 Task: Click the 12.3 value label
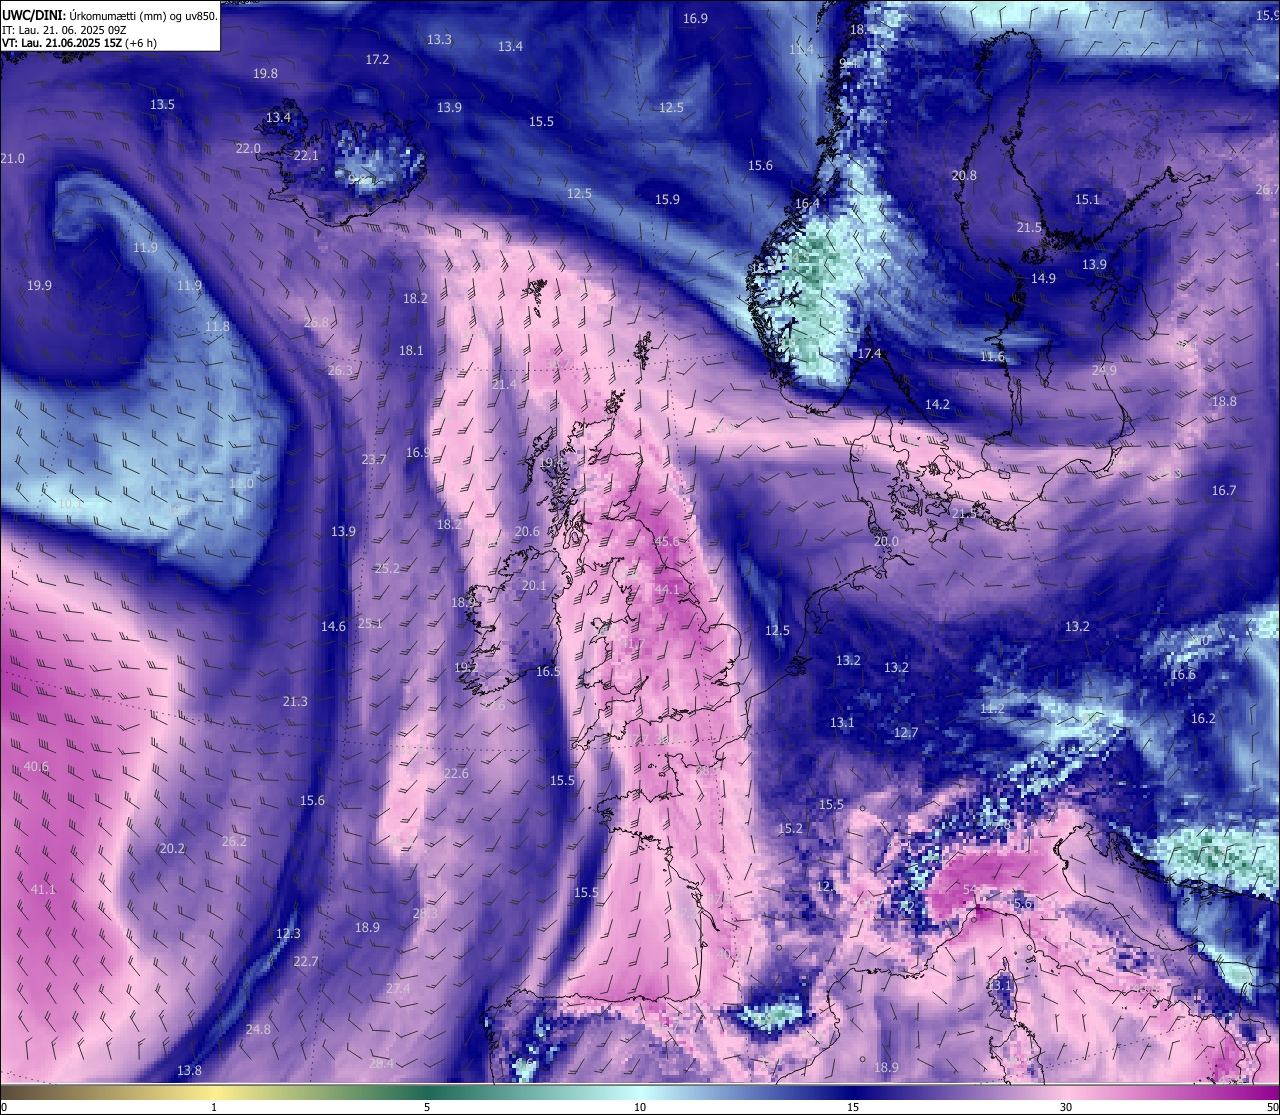point(288,934)
